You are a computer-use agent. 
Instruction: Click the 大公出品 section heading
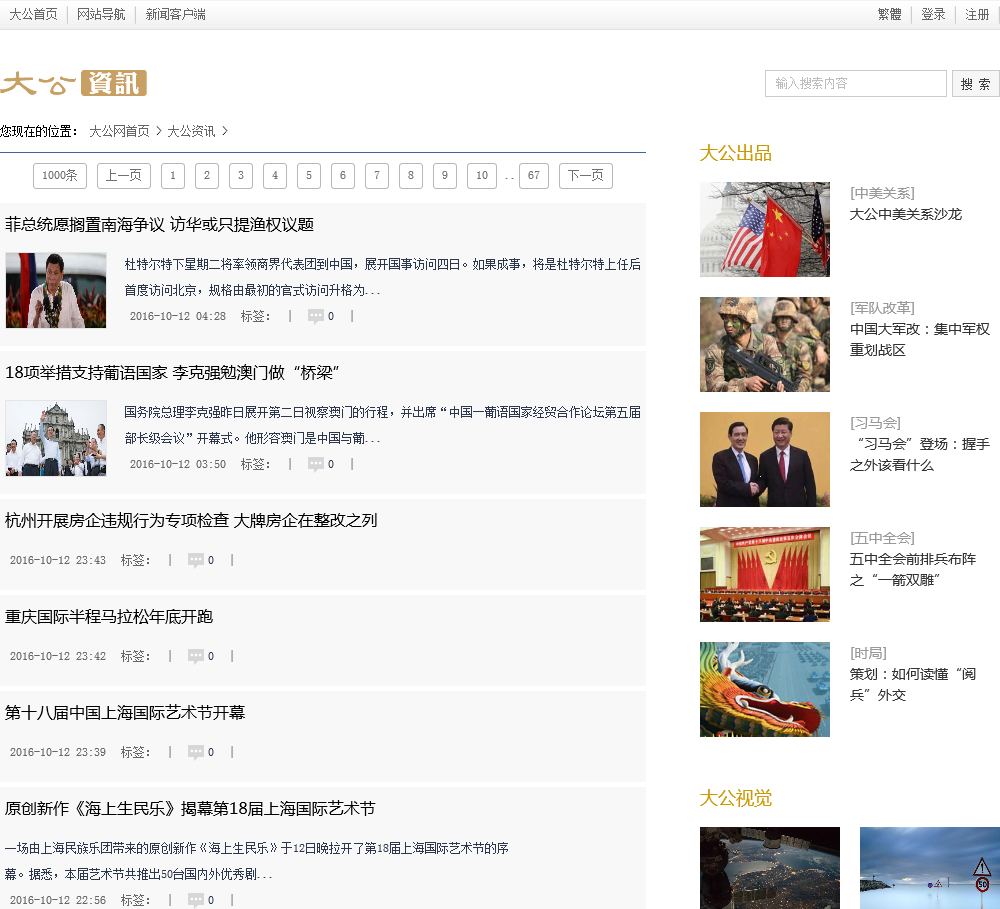coord(735,153)
